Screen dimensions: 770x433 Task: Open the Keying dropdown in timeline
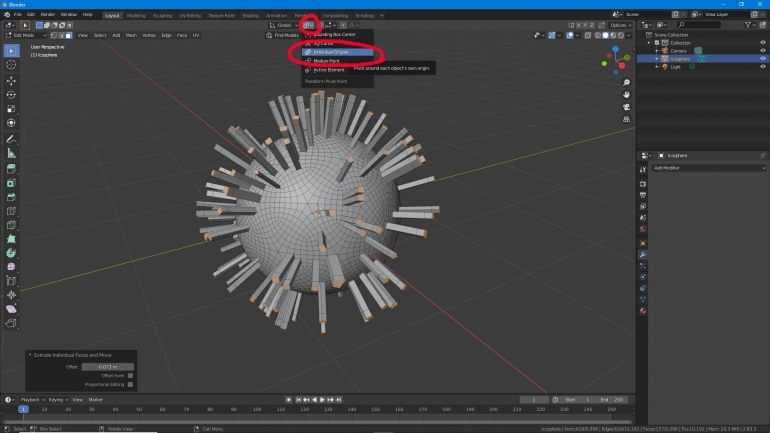tap(58, 400)
